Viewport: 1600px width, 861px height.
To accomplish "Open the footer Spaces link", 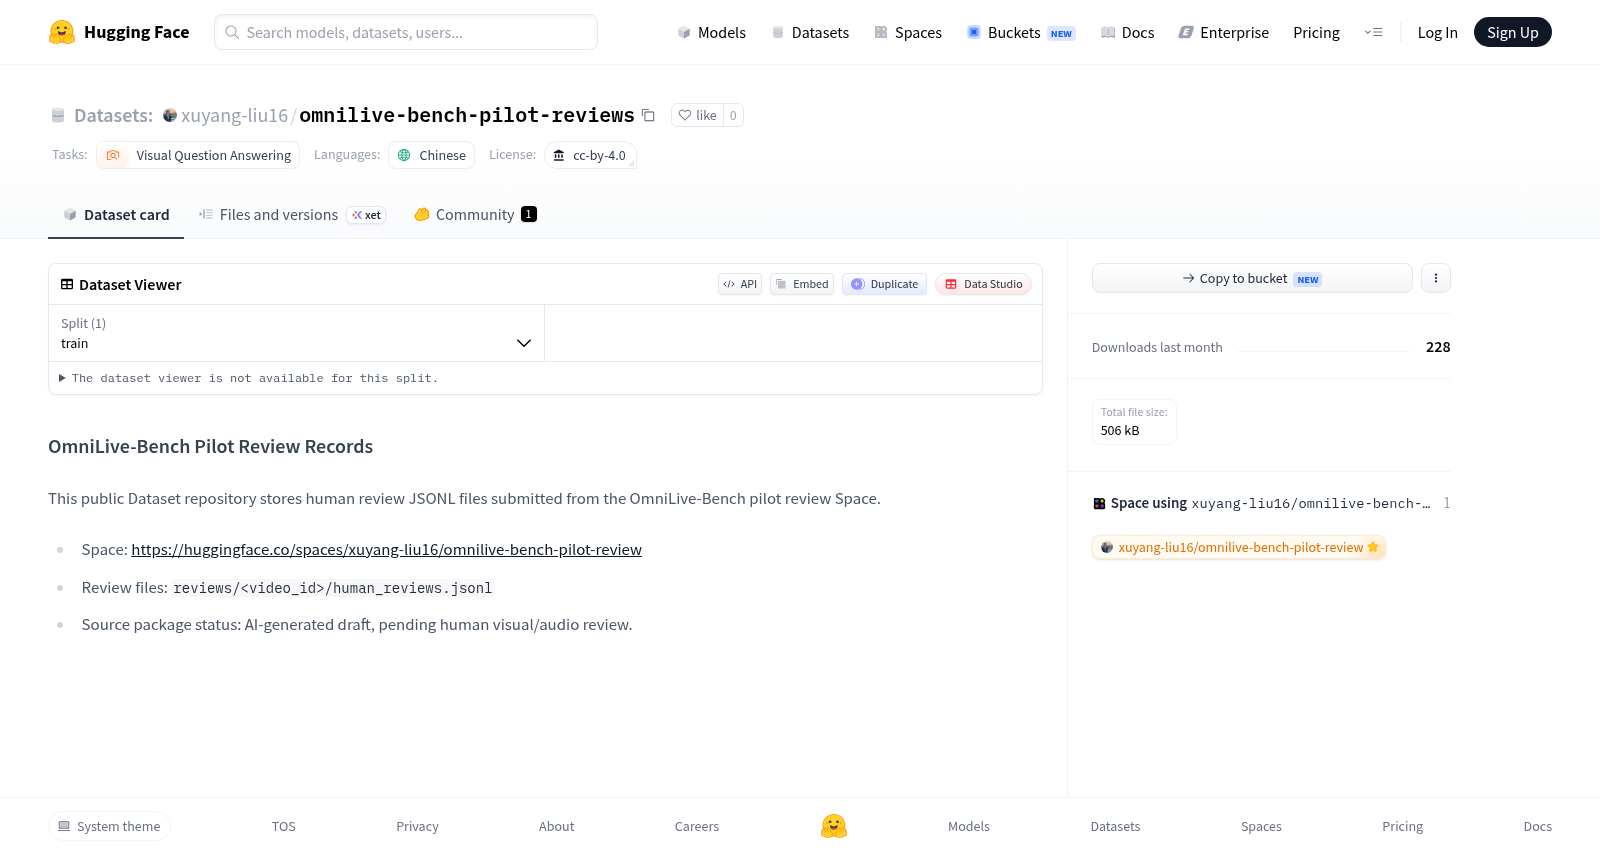I will pyautogui.click(x=1261, y=826).
